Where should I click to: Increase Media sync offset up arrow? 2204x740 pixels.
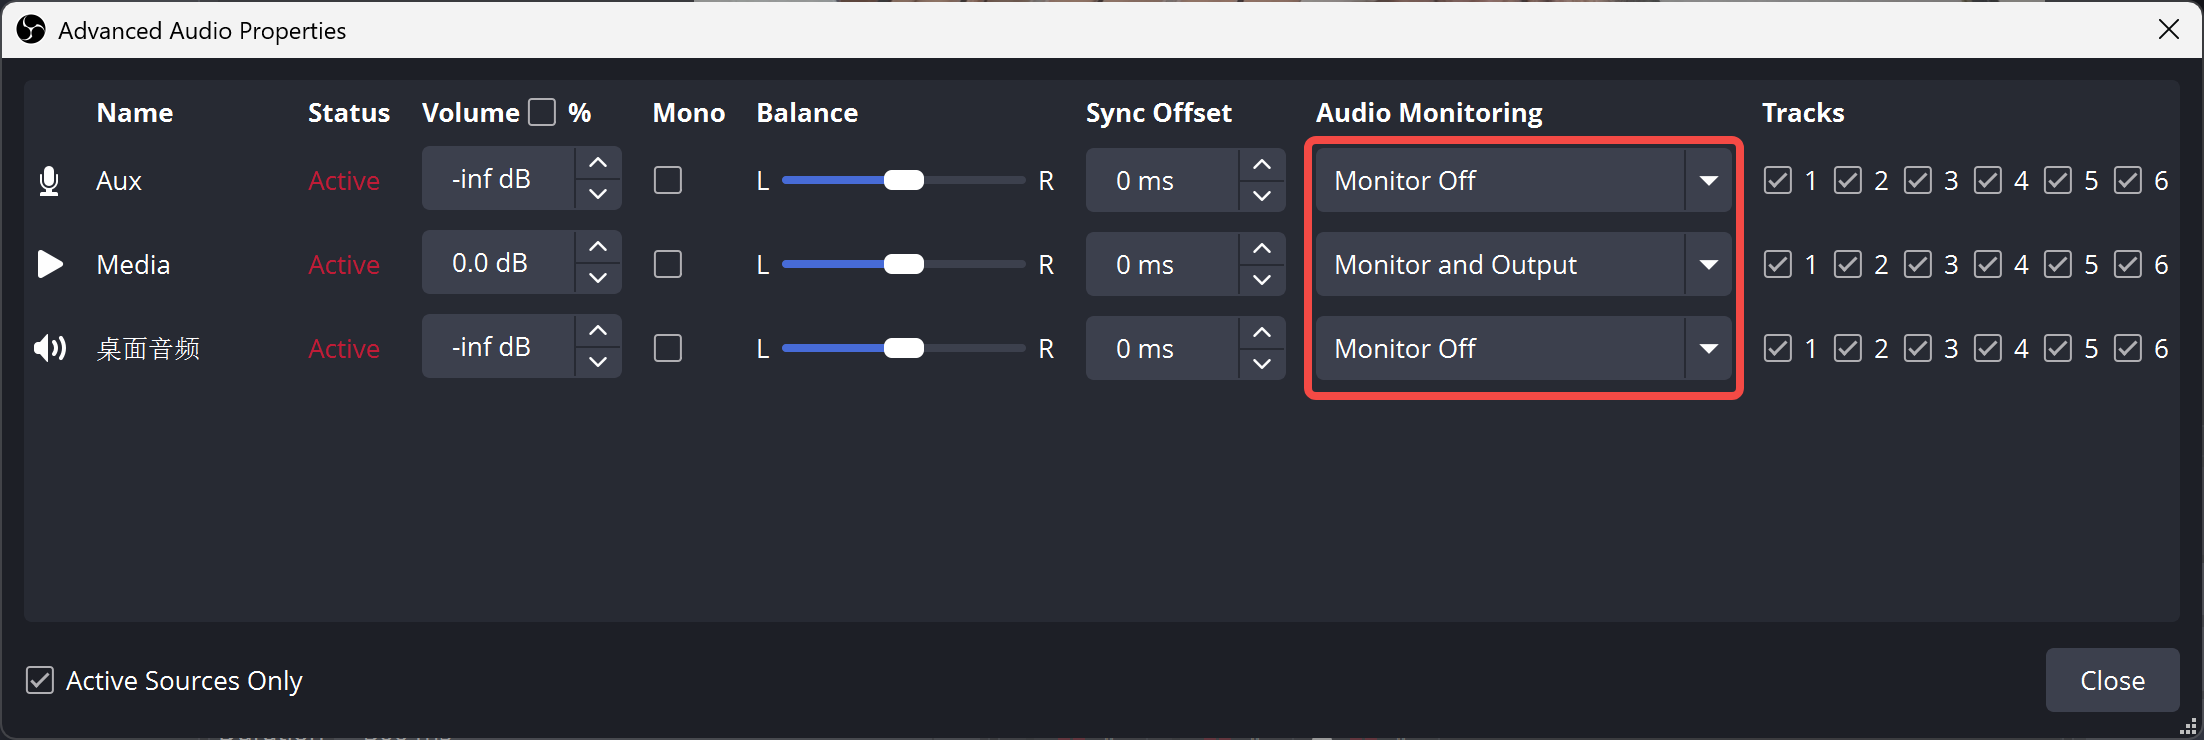point(1262,247)
